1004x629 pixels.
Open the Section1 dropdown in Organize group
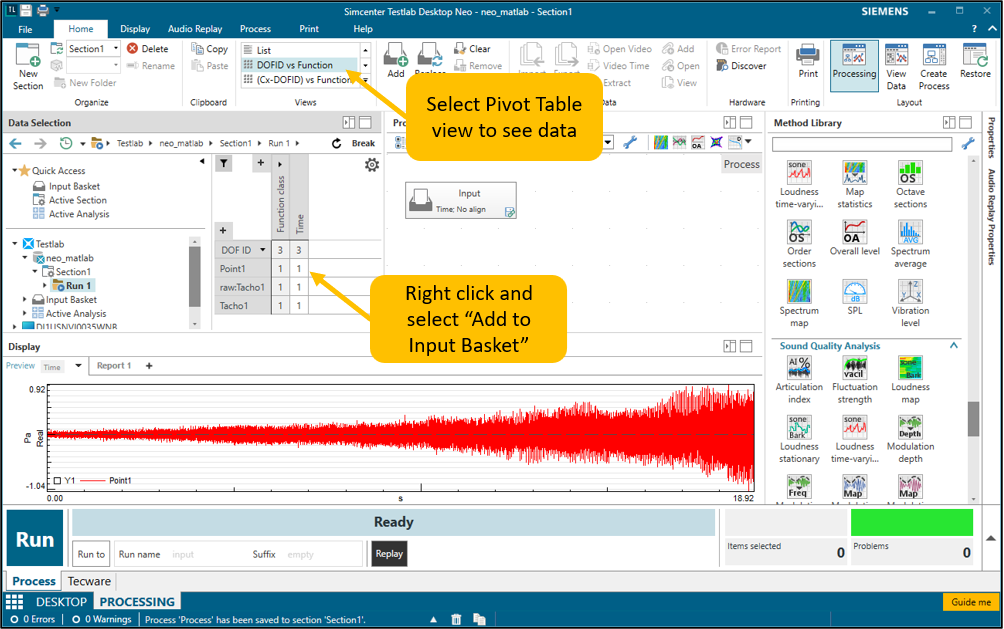click(116, 48)
